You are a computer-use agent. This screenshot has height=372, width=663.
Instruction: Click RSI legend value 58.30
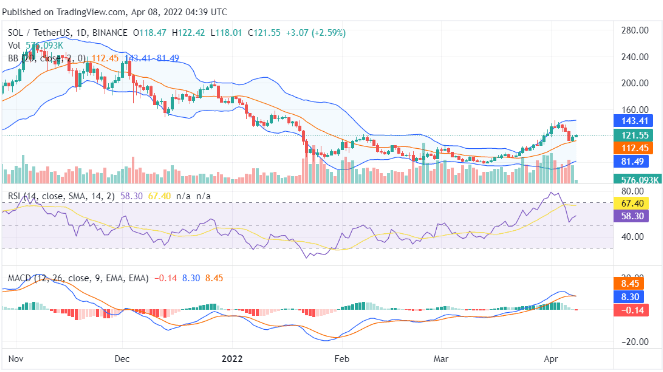point(132,196)
